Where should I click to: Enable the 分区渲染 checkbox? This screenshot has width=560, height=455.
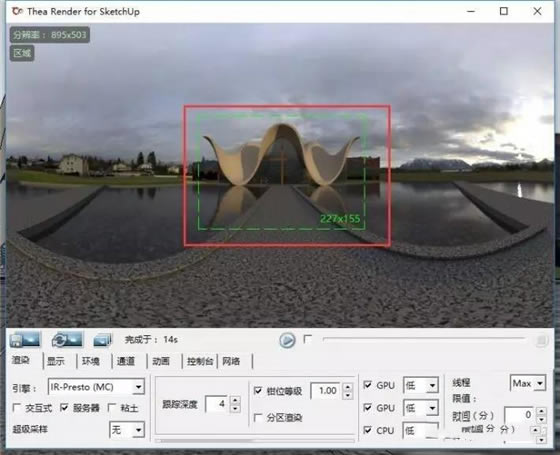[x=258, y=417]
